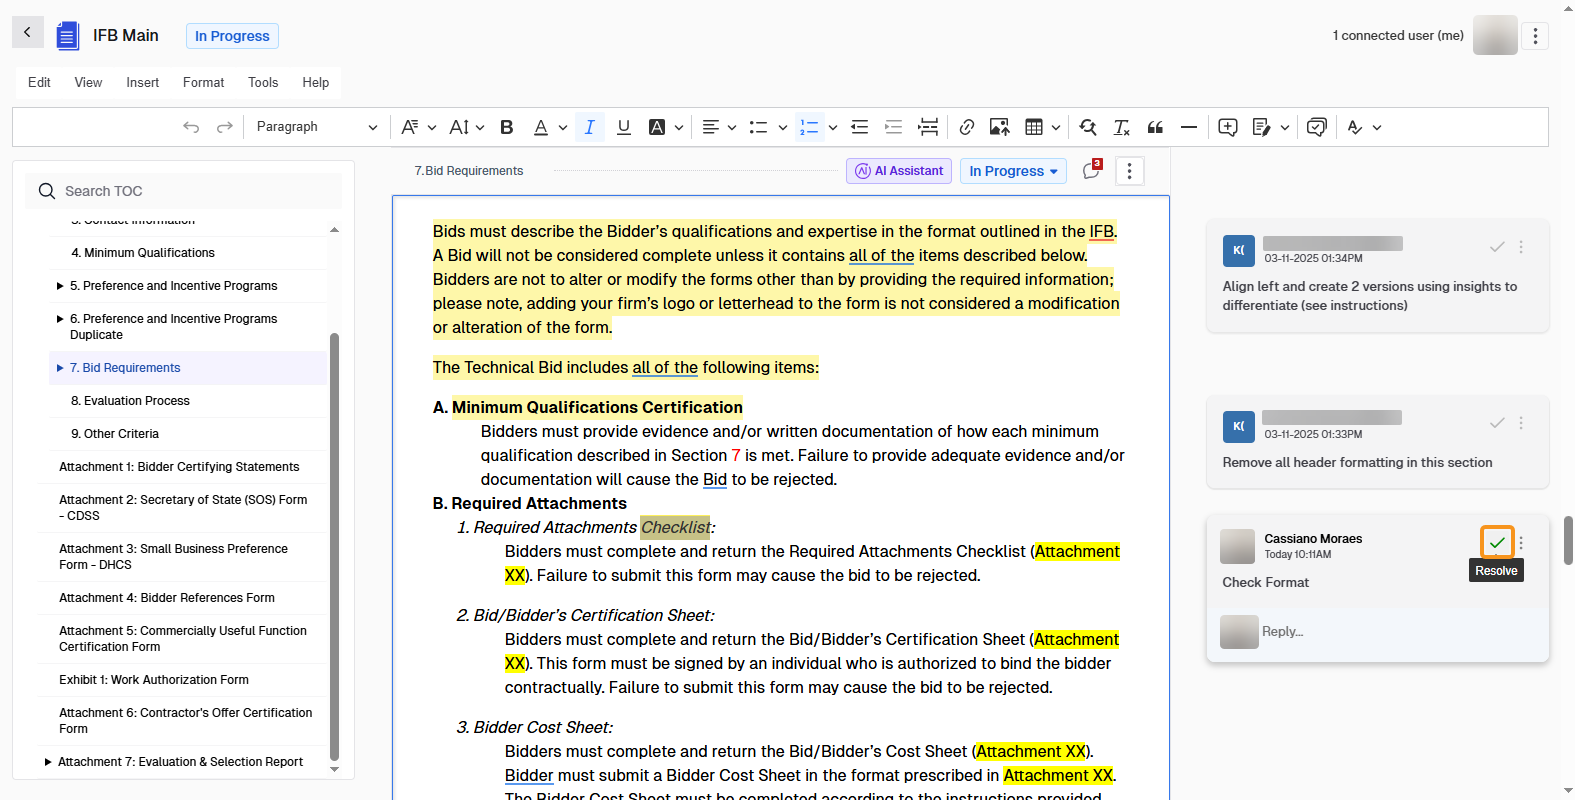The height and width of the screenshot is (800, 1575).
Task: Insert a horizontal line from the toolbar
Action: tap(1188, 127)
